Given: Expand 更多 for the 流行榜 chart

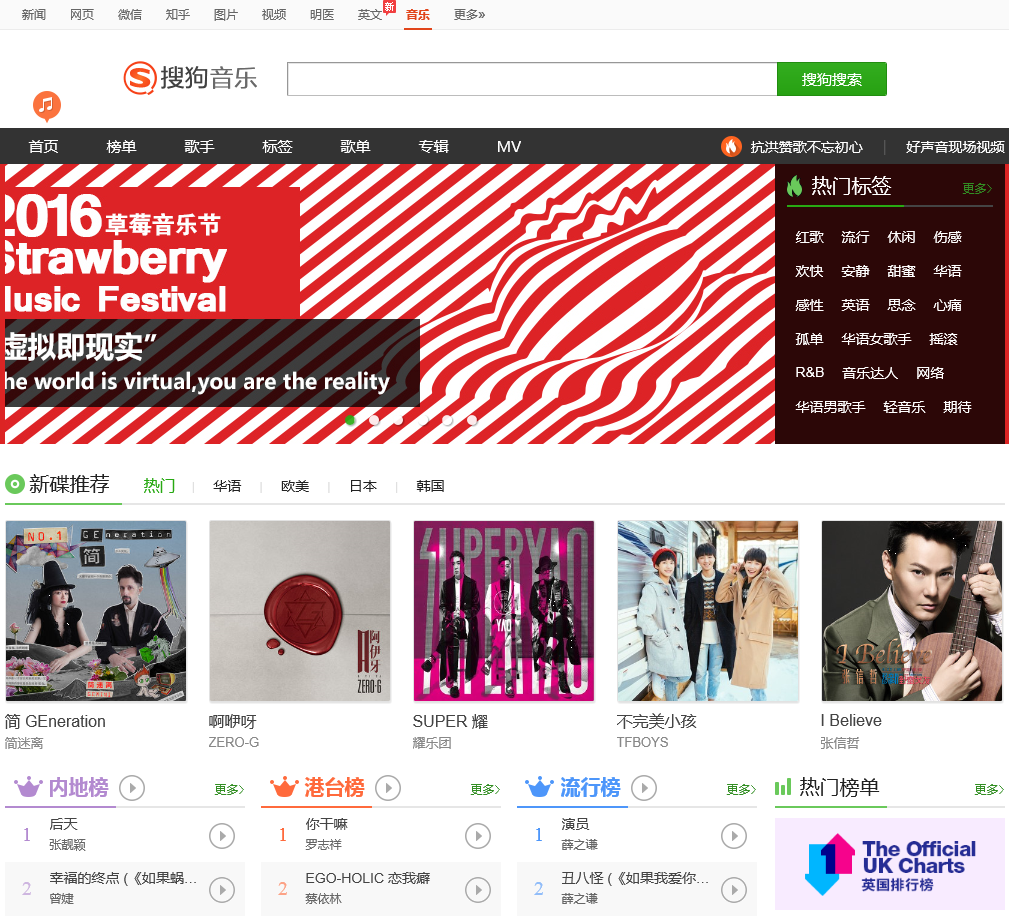Looking at the screenshot, I should 741,790.
